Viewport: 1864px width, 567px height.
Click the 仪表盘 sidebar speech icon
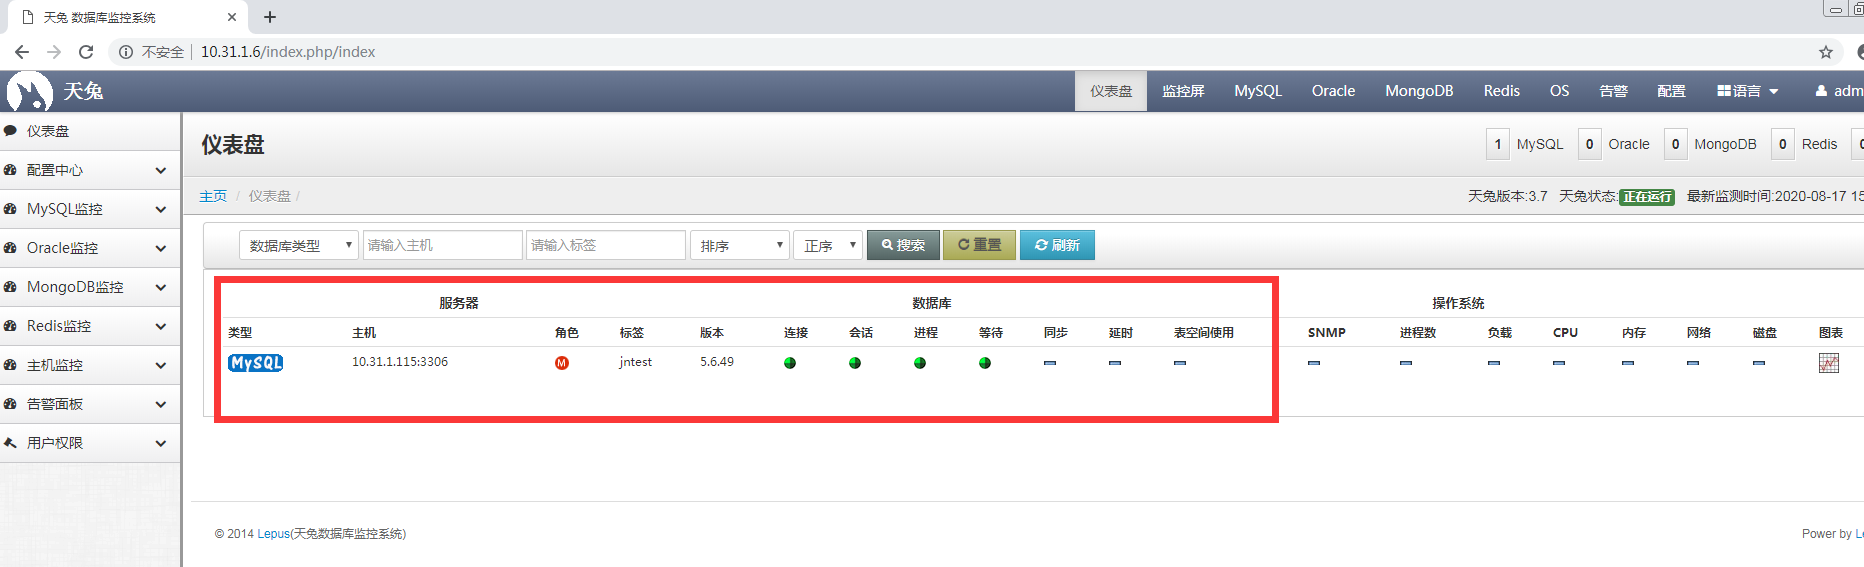pyautogui.click(x=10, y=131)
